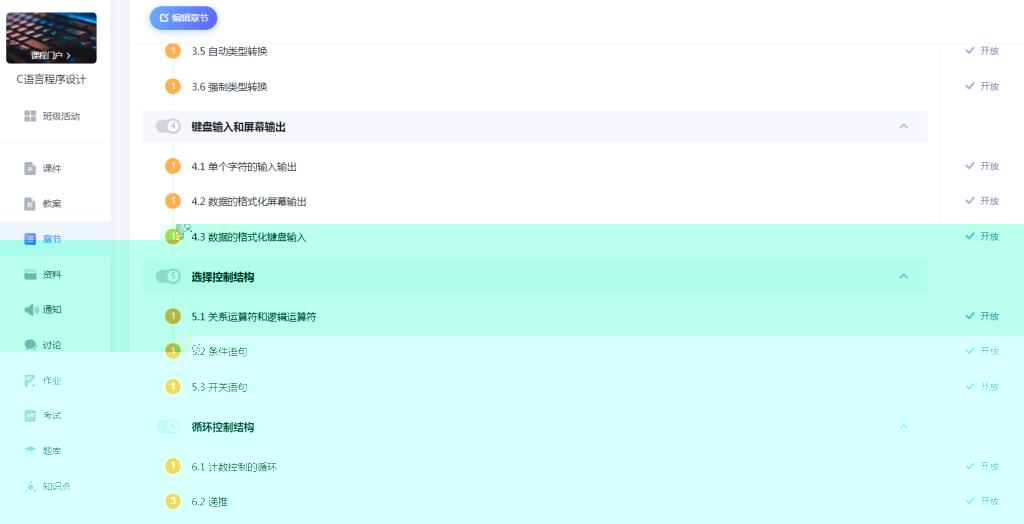Click the 知识点 nodes icon

(30, 486)
